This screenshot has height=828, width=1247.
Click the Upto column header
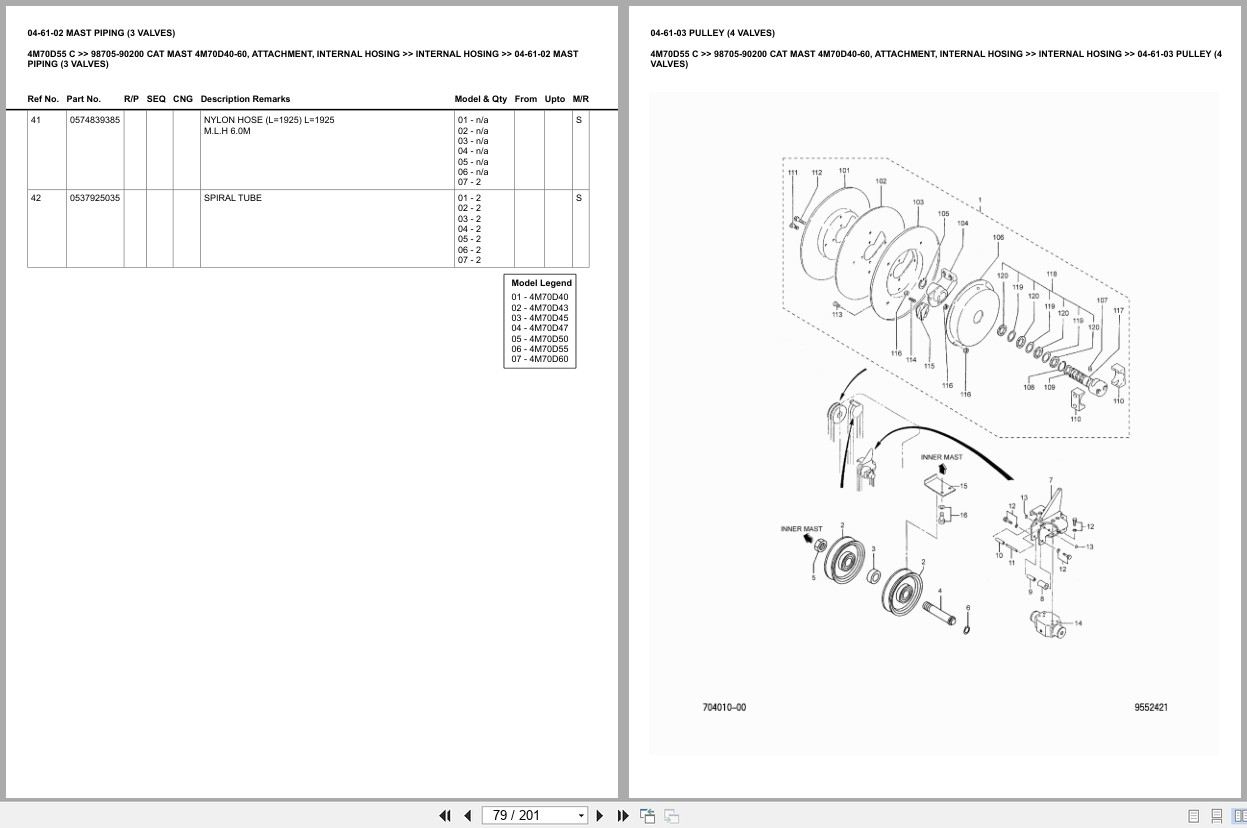[555, 99]
